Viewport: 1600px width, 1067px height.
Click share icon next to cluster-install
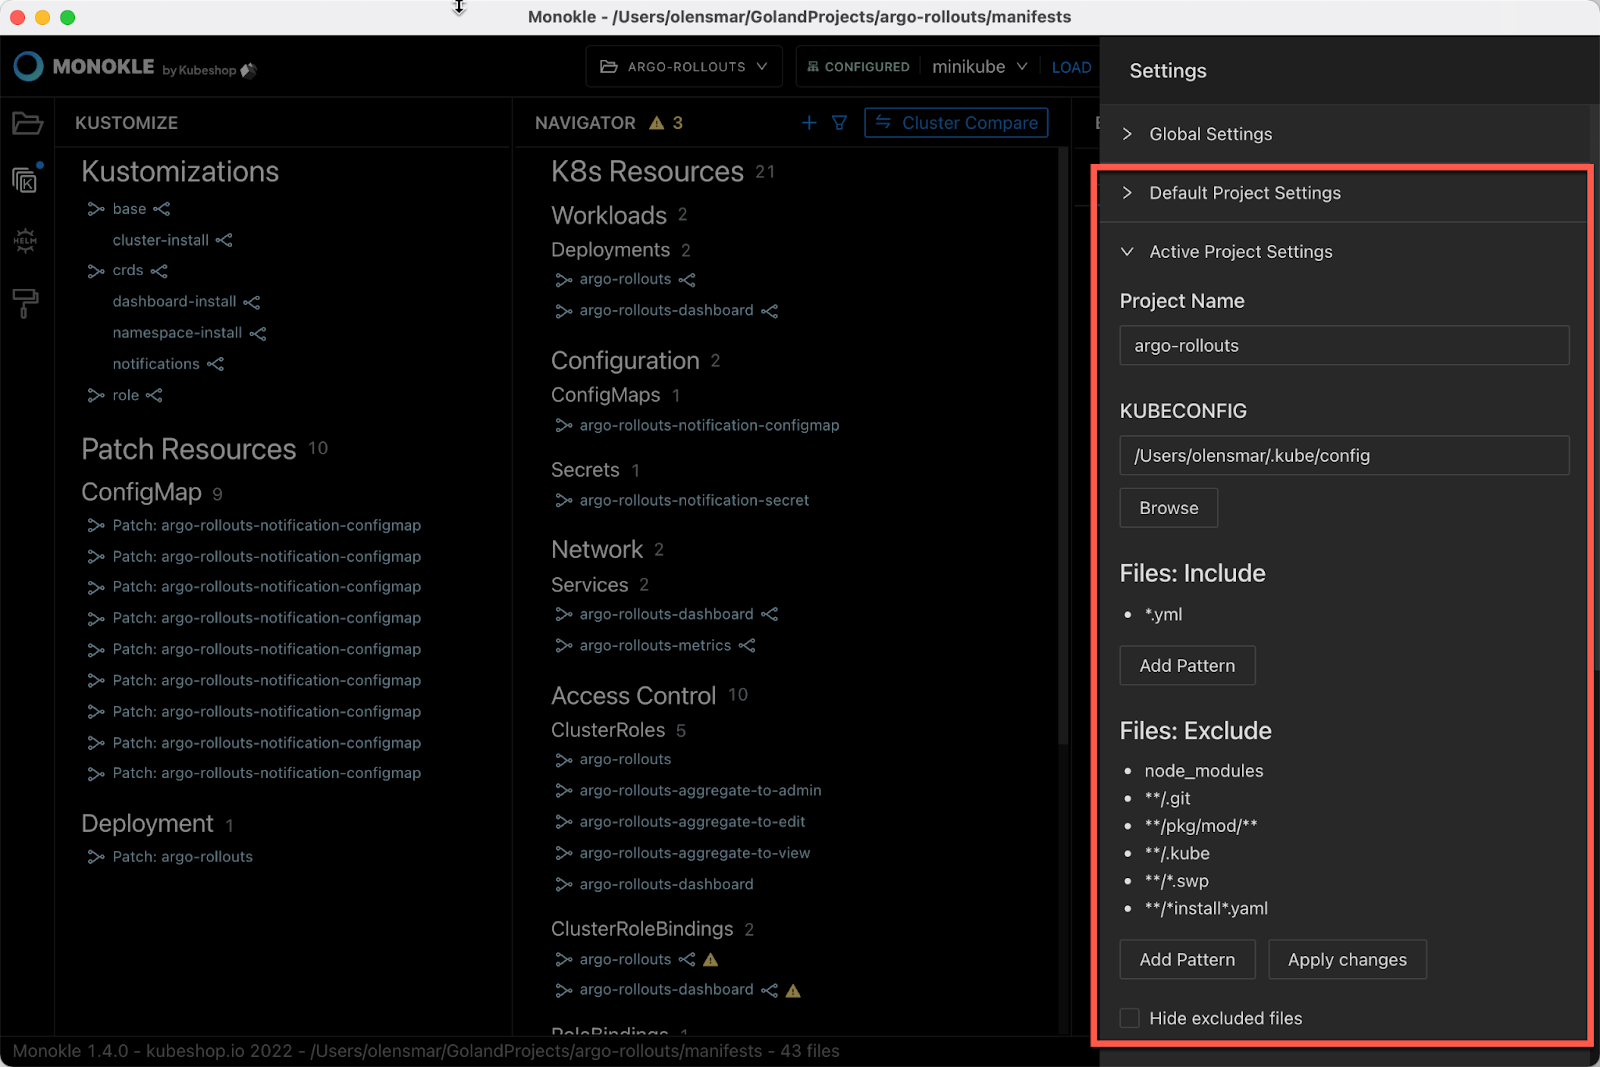click(x=224, y=240)
